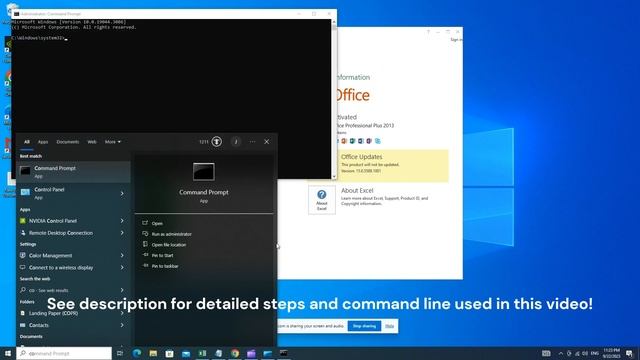The width and height of the screenshot is (640, 360).
Task: Choose Run as administrator
Action: 171,234
